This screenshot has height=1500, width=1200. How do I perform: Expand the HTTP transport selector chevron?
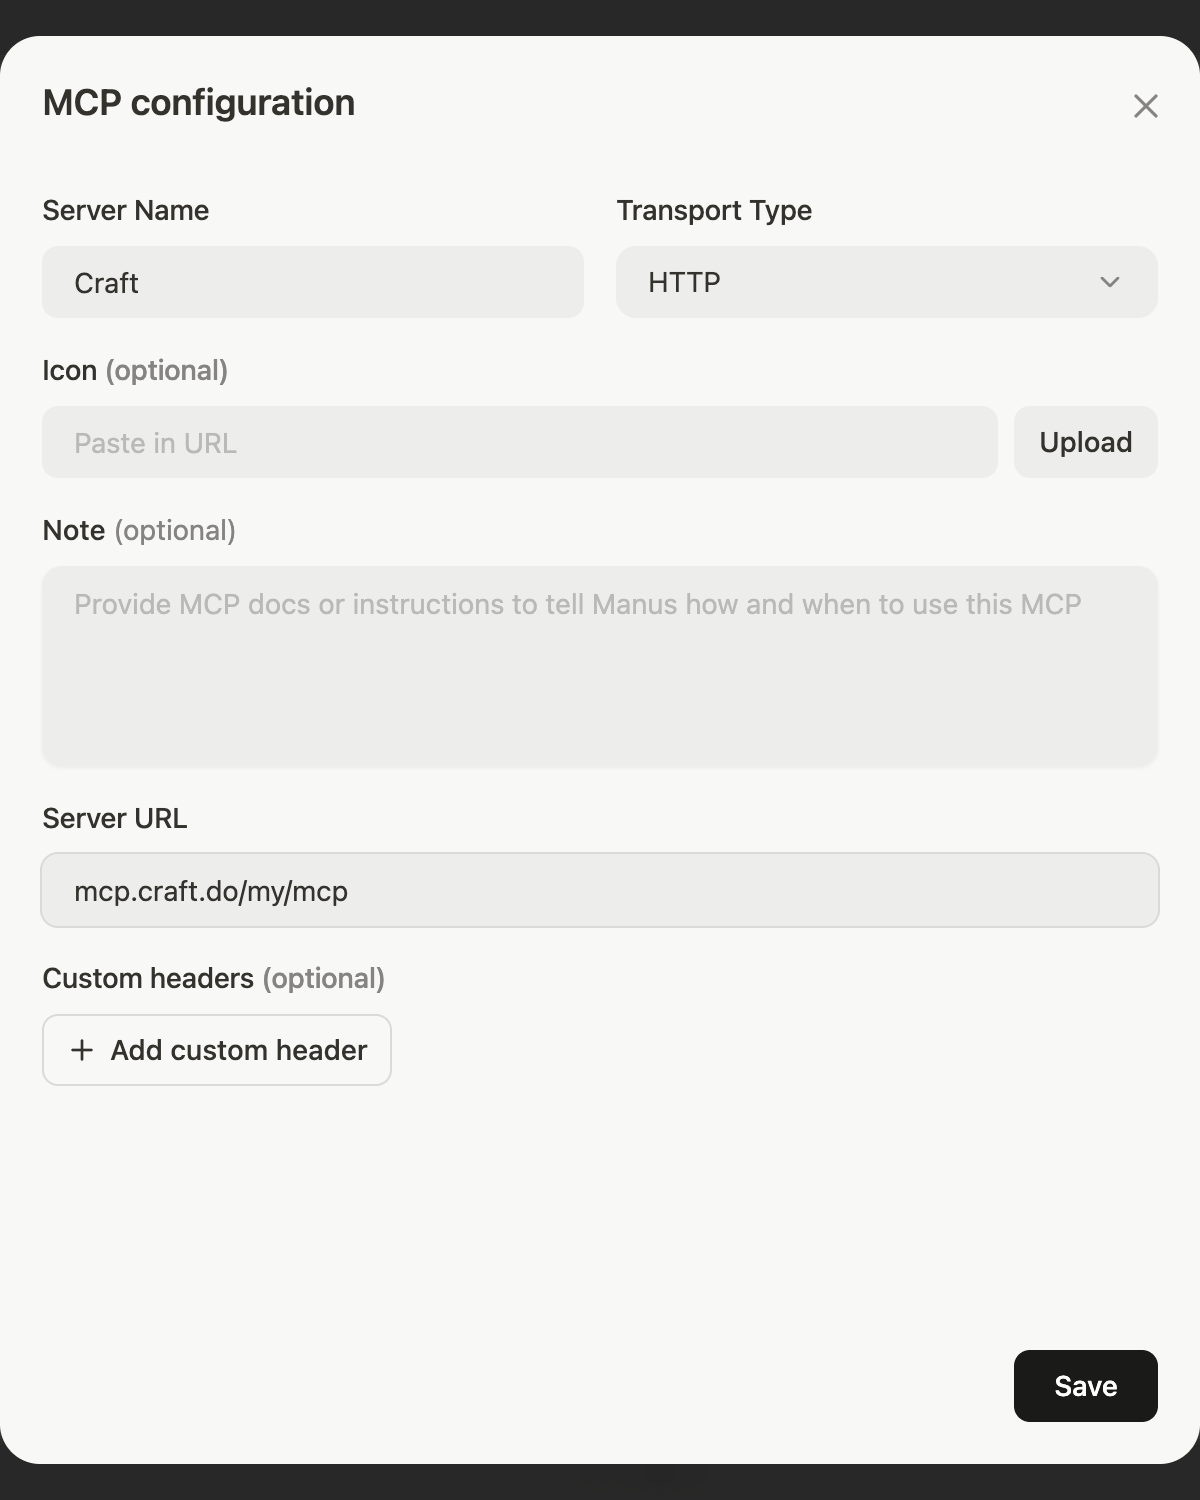point(1109,282)
